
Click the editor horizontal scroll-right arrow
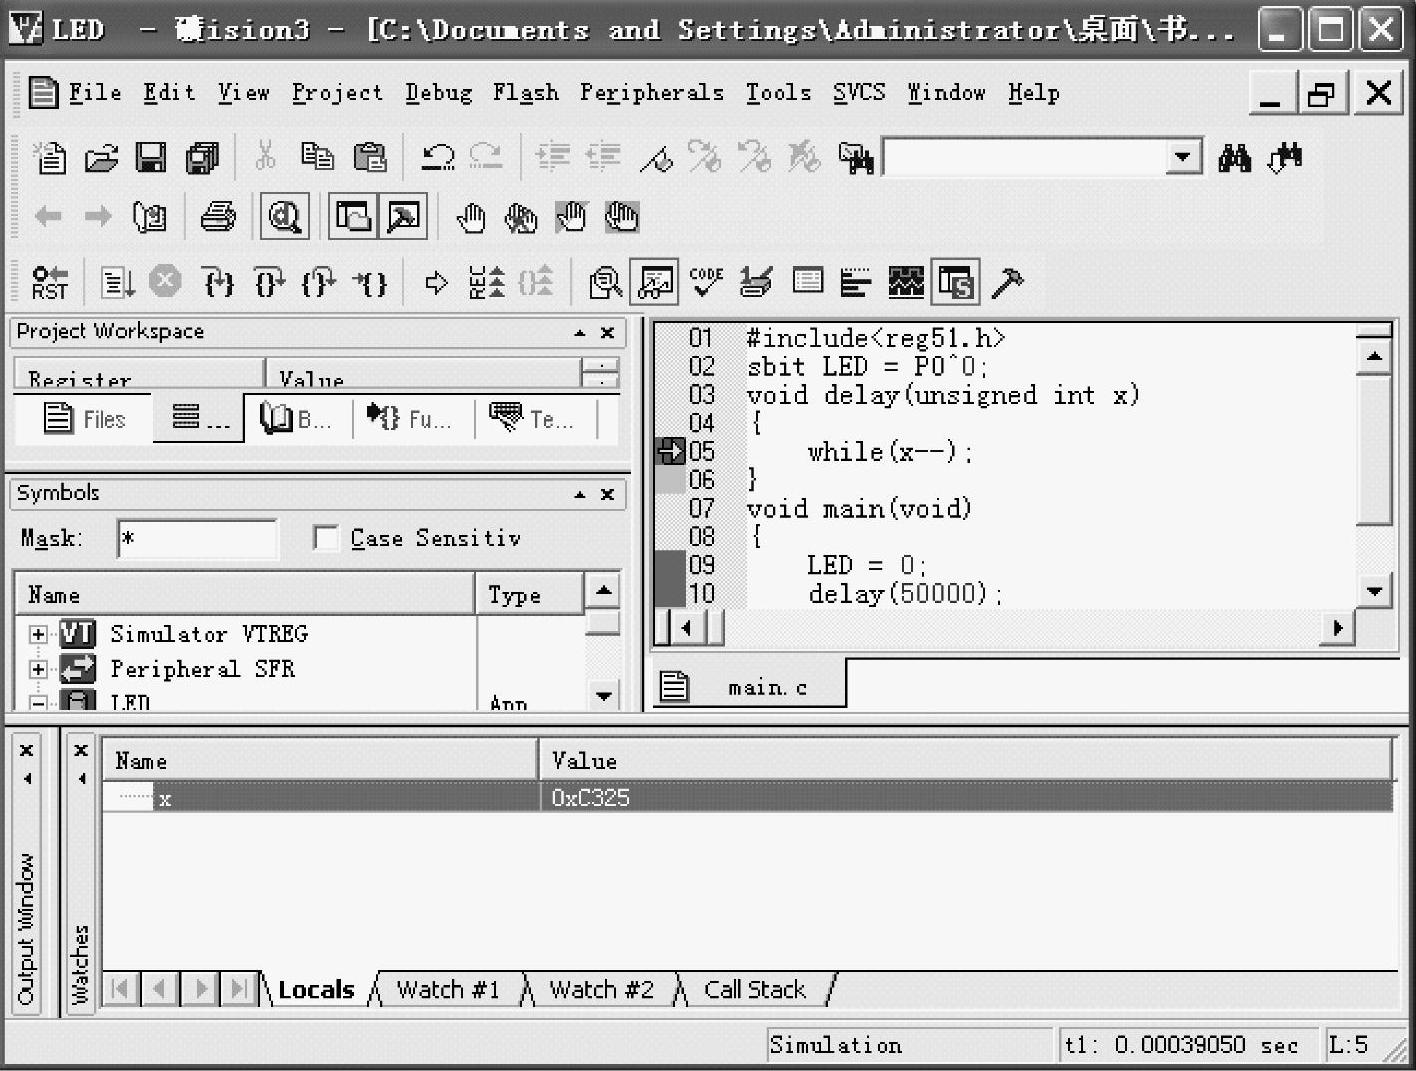coord(1338,628)
